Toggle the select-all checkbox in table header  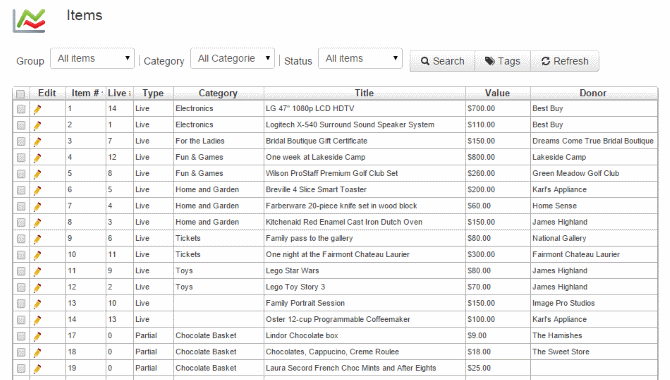[x=21, y=94]
